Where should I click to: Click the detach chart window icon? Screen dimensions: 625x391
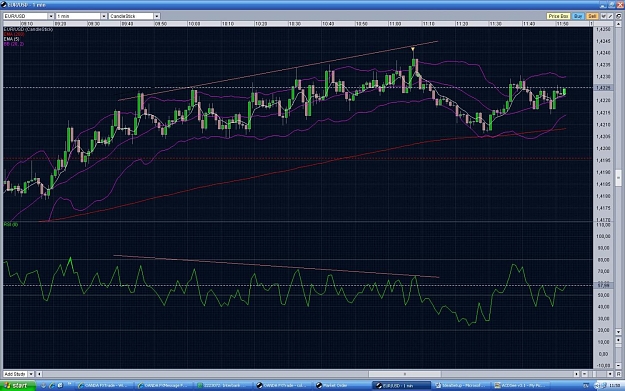point(619,16)
